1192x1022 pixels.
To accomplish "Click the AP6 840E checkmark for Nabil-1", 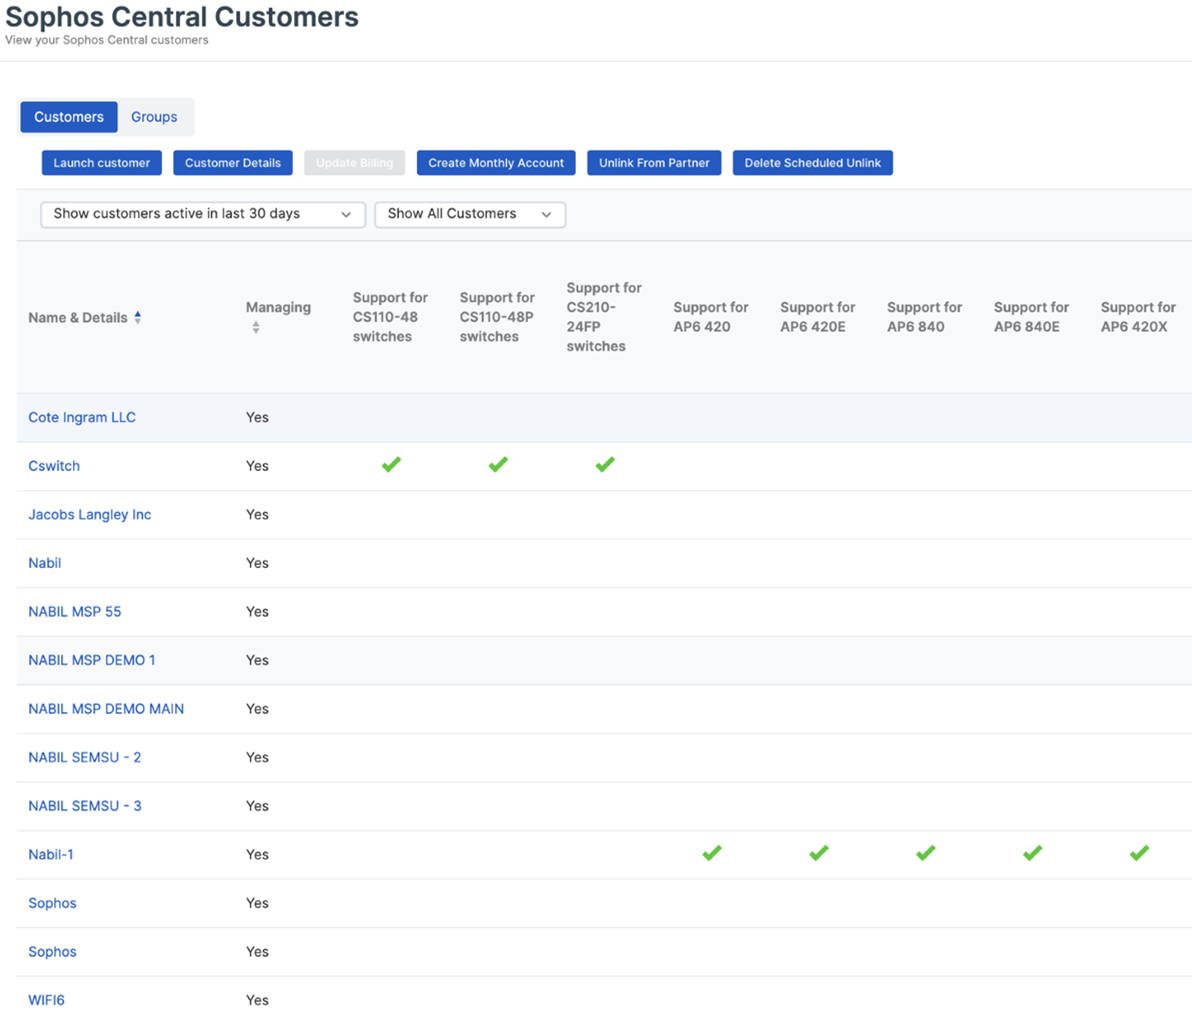I will pos(1031,853).
